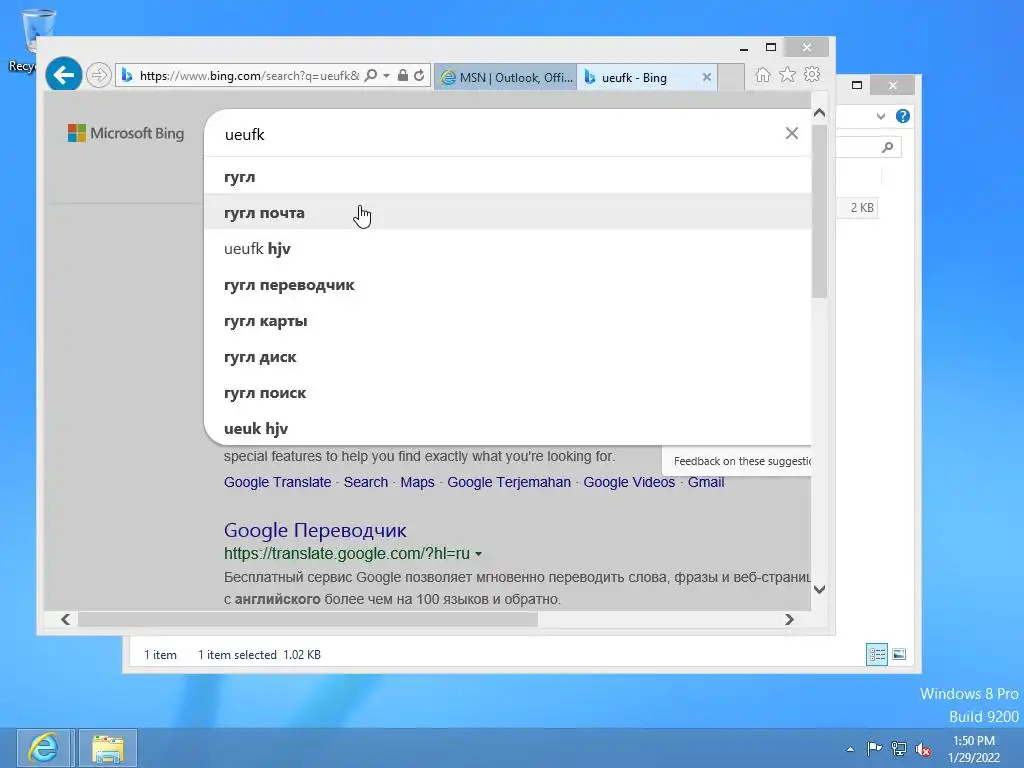Click the vertical scrollbar up arrow

820,113
